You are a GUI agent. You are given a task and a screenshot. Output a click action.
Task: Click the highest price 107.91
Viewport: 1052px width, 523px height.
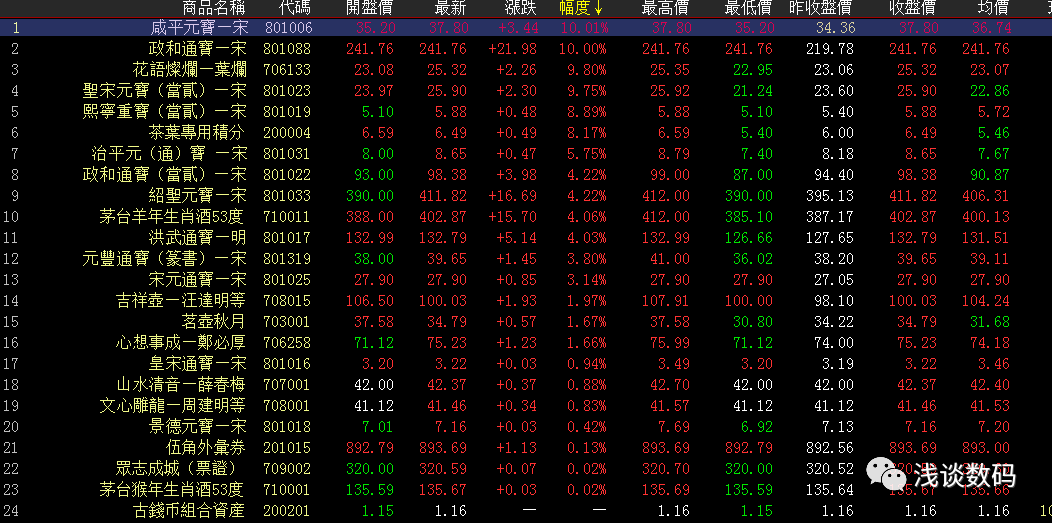tap(666, 300)
